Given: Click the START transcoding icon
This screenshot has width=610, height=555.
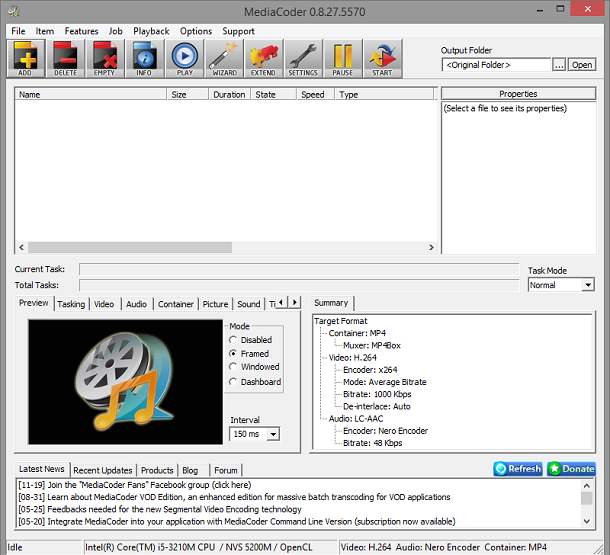Looking at the screenshot, I should click(382, 58).
